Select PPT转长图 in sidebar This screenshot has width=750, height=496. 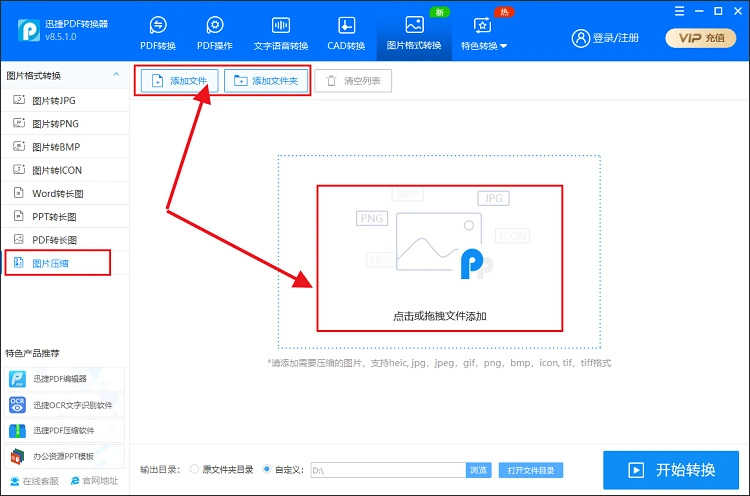tap(65, 217)
